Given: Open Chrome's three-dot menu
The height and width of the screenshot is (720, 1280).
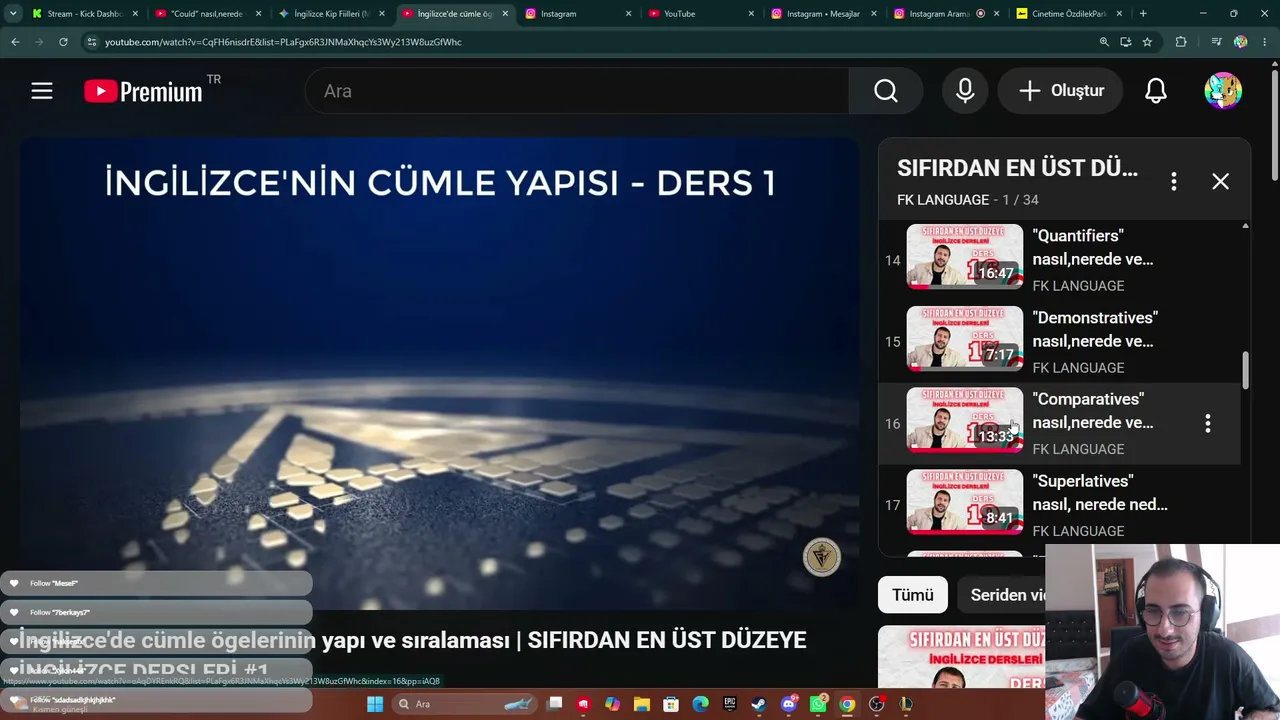Looking at the screenshot, I should coord(1265,42).
